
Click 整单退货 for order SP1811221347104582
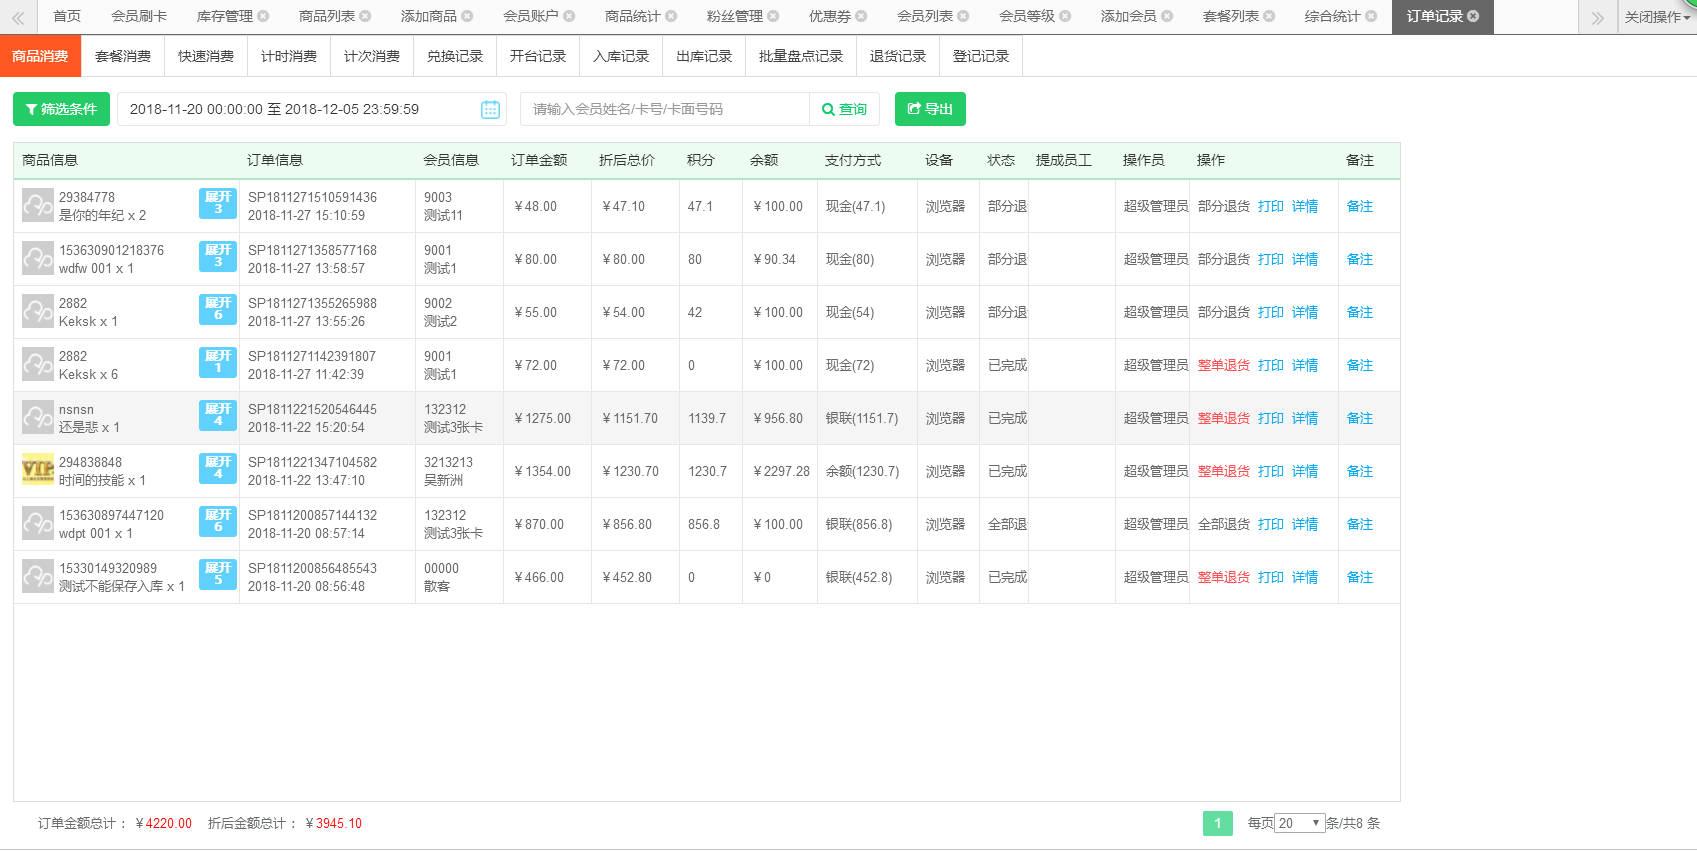[x=1224, y=471]
